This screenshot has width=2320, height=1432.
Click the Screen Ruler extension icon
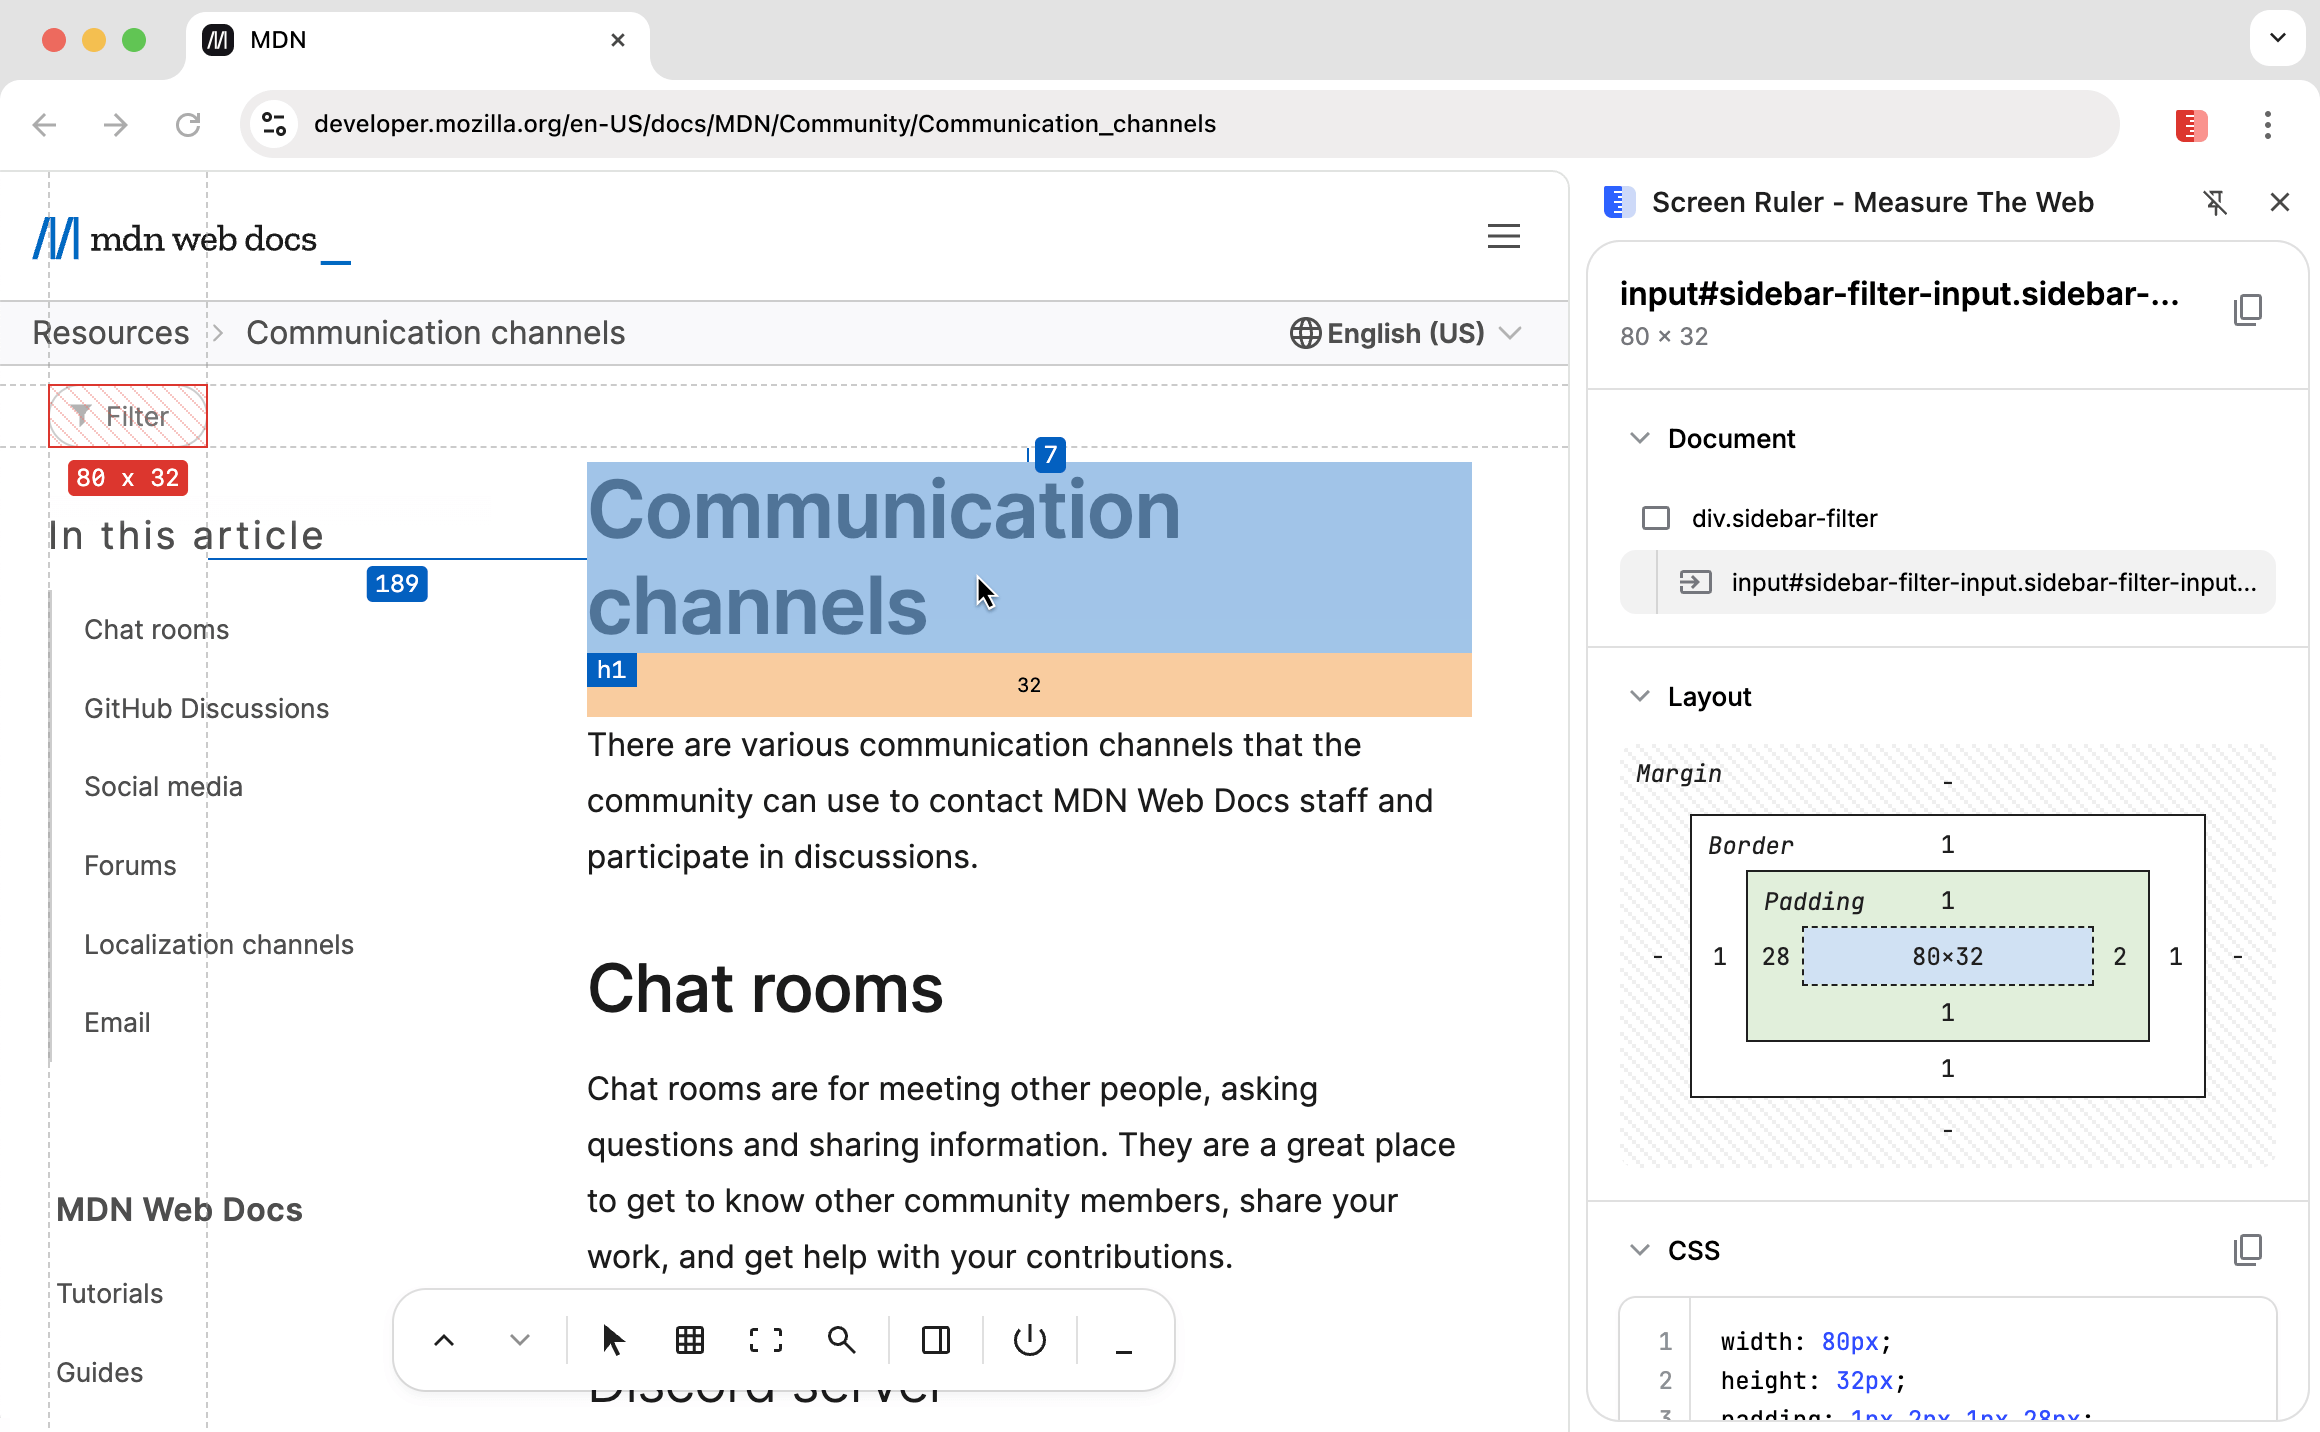click(x=2191, y=125)
